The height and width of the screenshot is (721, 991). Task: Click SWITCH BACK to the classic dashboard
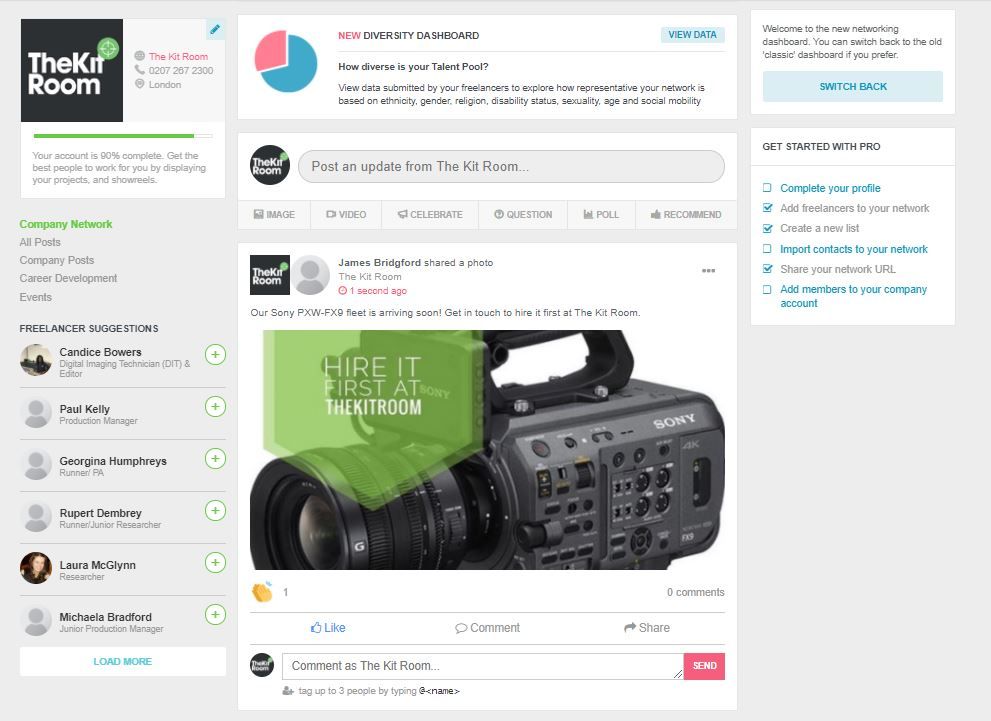[853, 87]
